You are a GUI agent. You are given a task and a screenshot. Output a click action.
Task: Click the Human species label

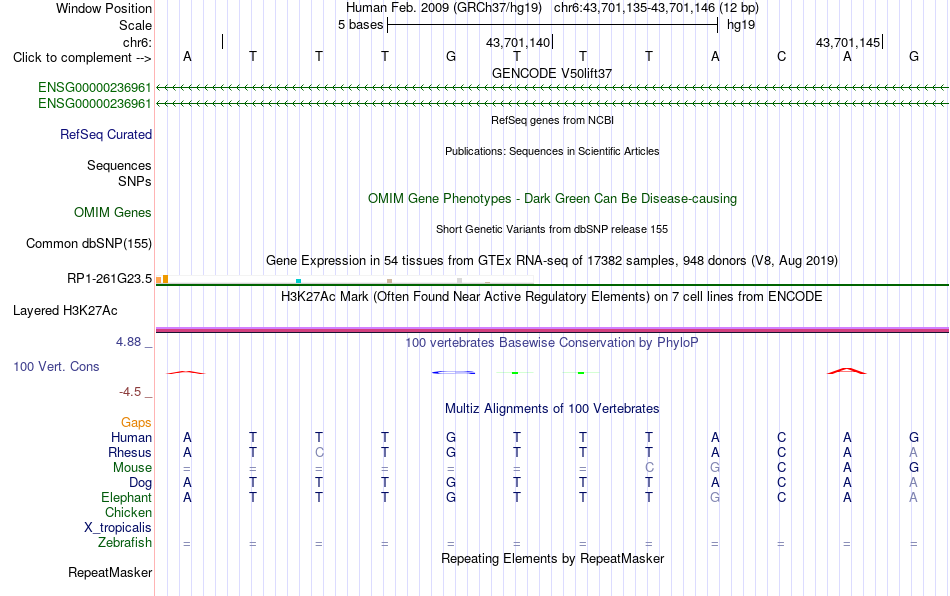131,437
